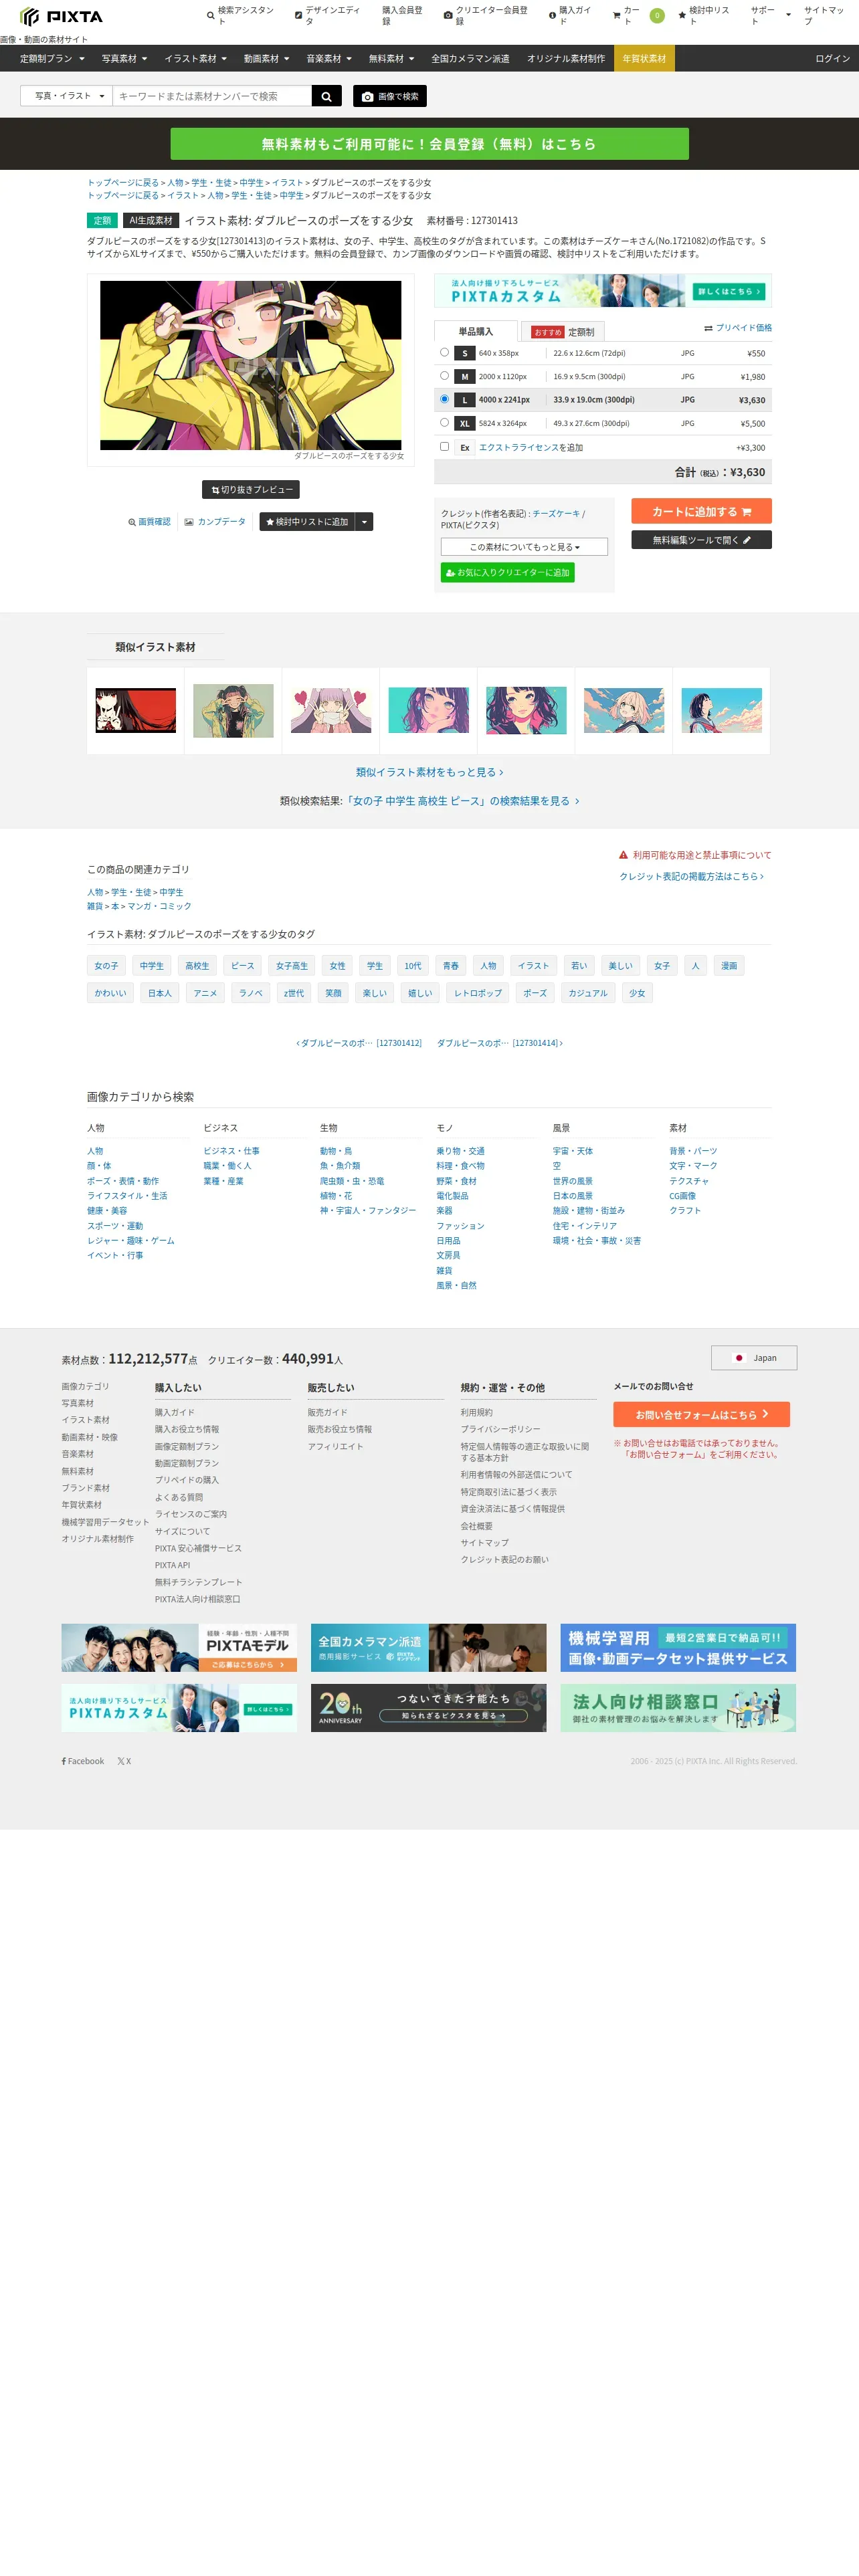
Task: Check the エクストラライセンスを追加 option
Action: 445,447
